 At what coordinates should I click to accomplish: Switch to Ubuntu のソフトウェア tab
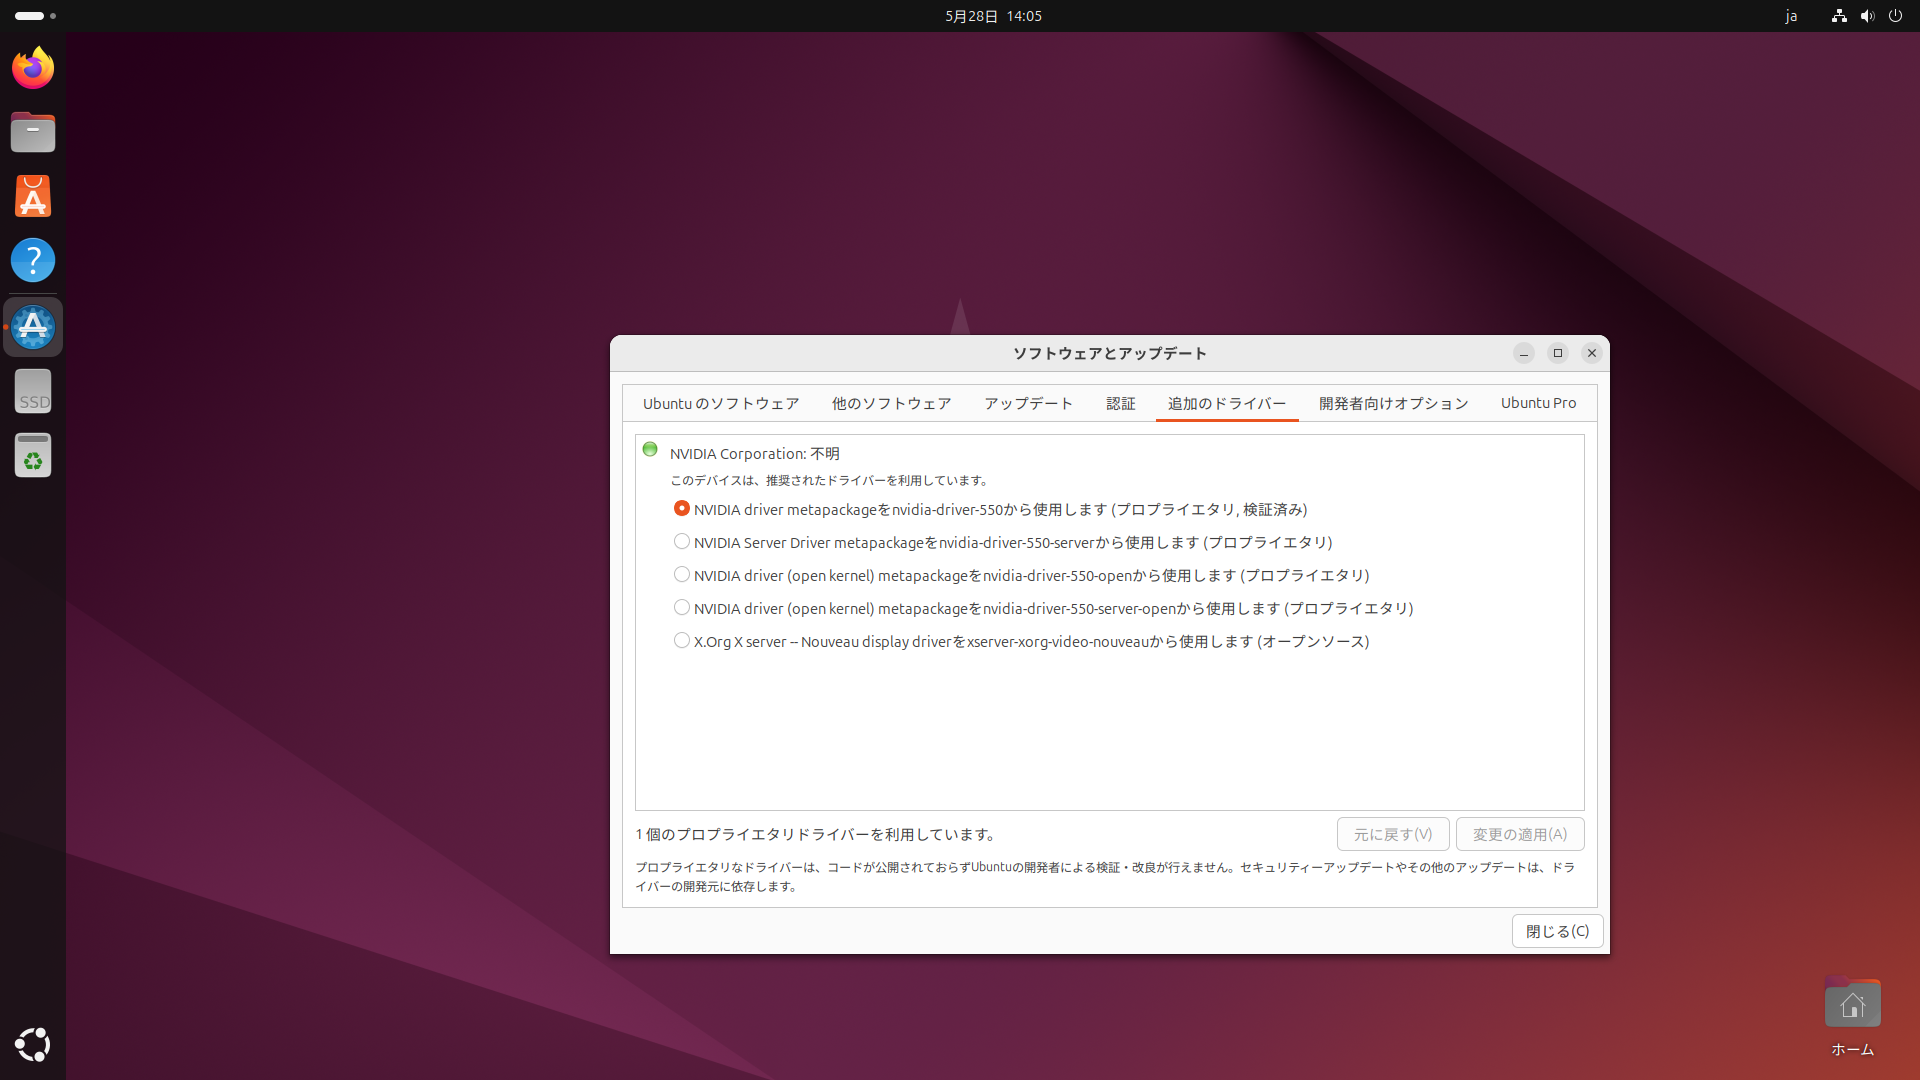click(720, 403)
